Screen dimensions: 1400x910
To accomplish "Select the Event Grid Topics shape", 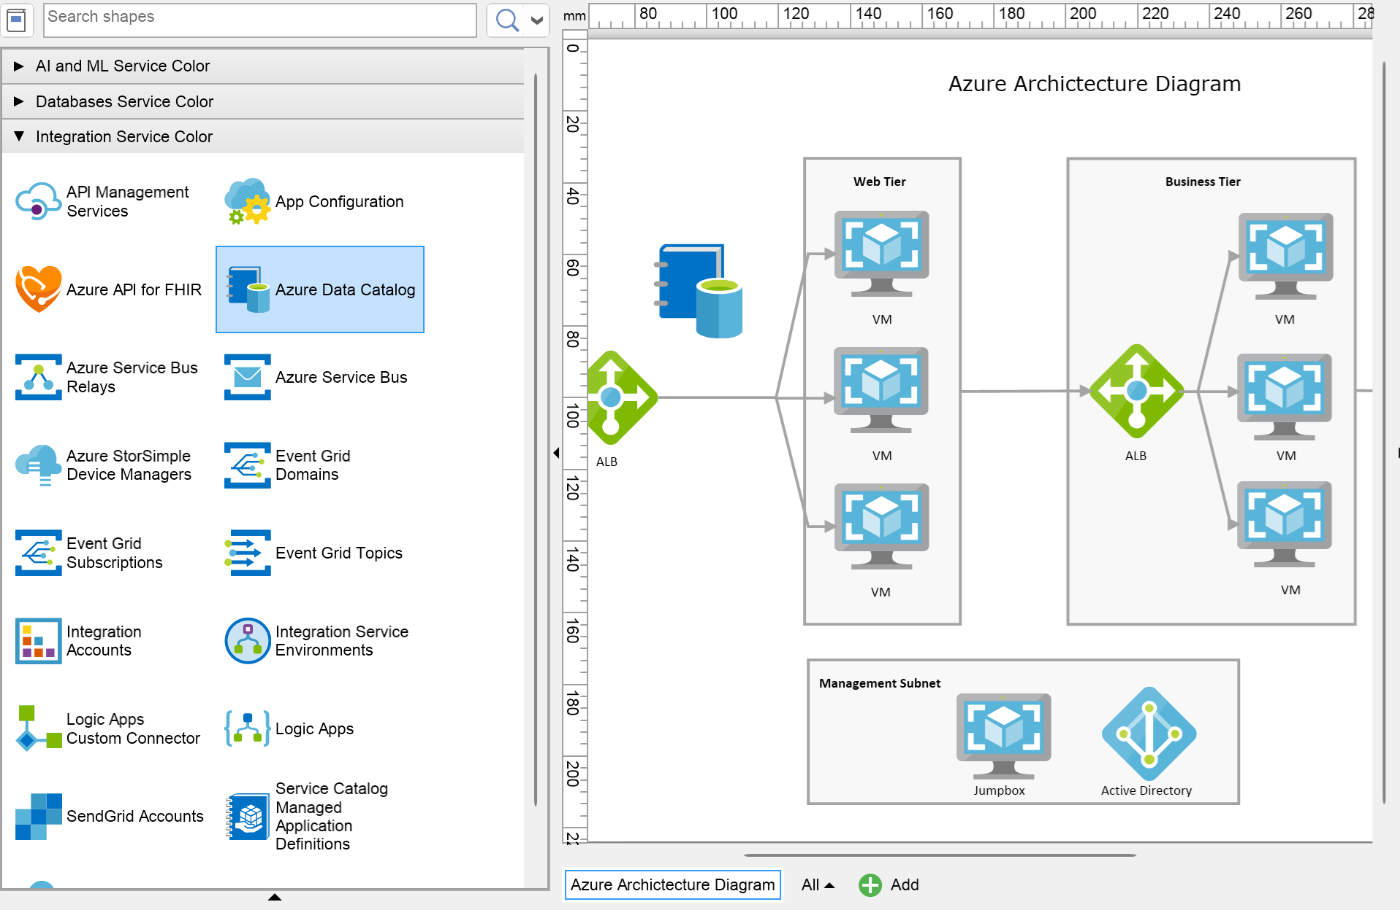I will pyautogui.click(x=314, y=553).
